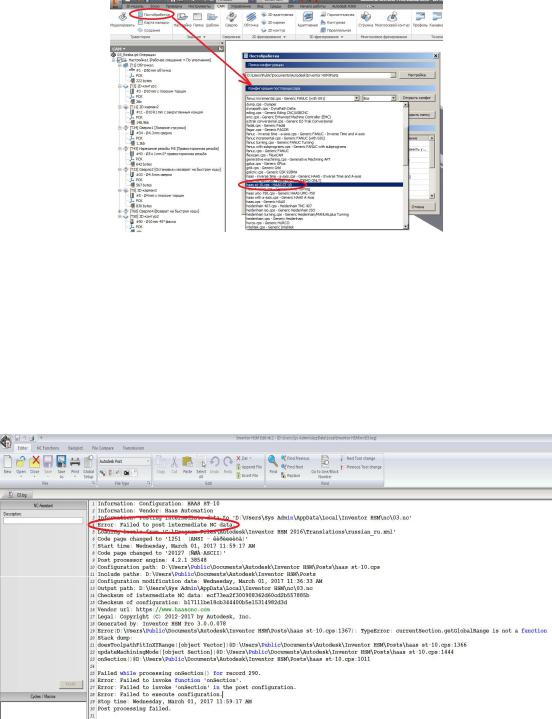
Task: Click the Undo arrow icon
Action: pyautogui.click(x=214, y=462)
